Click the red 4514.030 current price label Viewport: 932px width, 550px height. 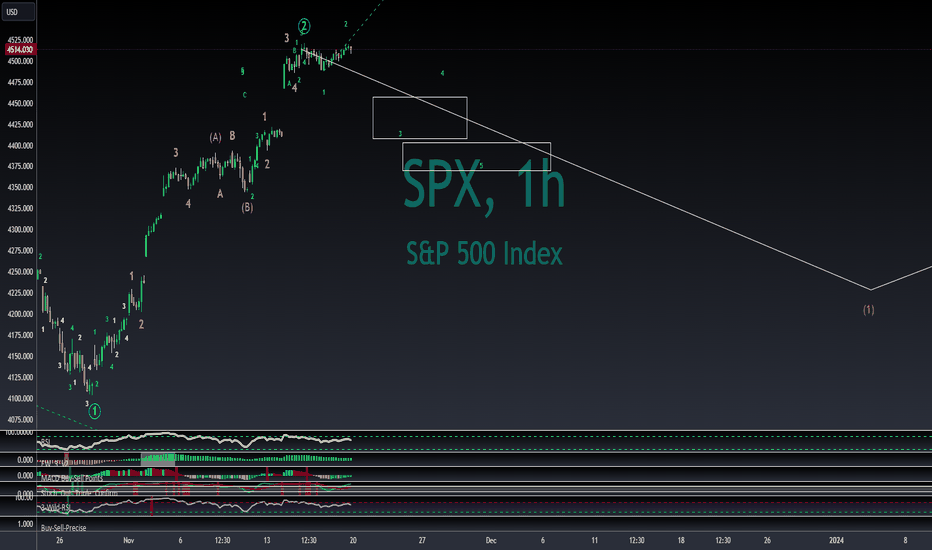(x=20, y=49)
